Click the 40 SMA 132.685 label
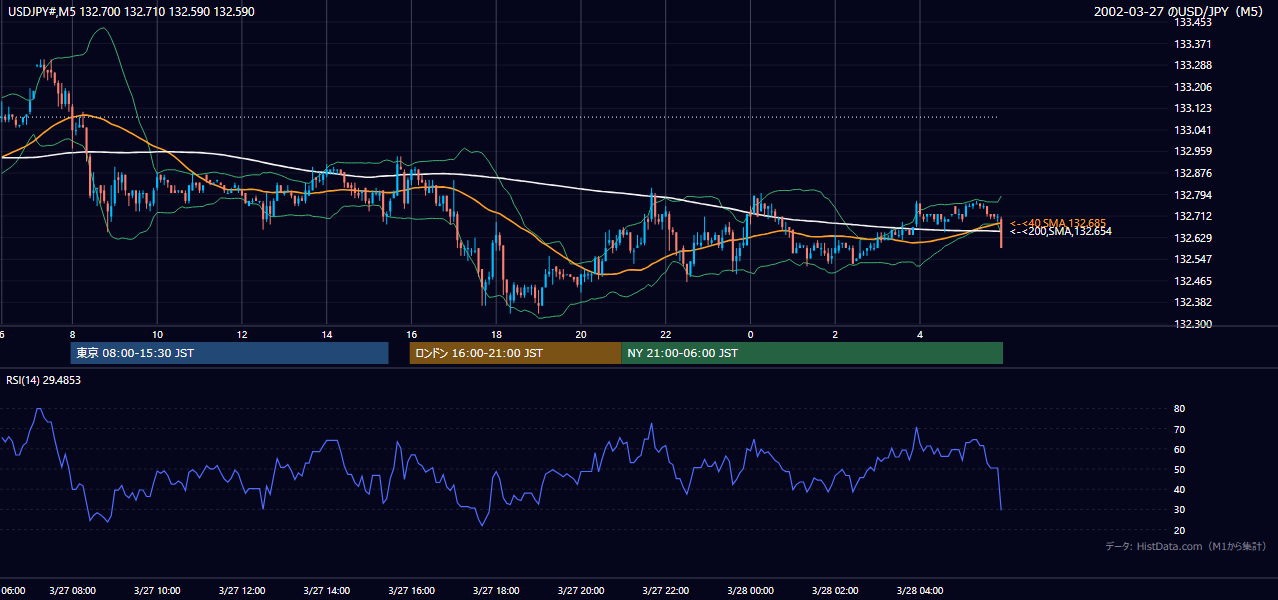Image resolution: width=1278 pixels, height=600 pixels. pyautogui.click(x=1058, y=223)
